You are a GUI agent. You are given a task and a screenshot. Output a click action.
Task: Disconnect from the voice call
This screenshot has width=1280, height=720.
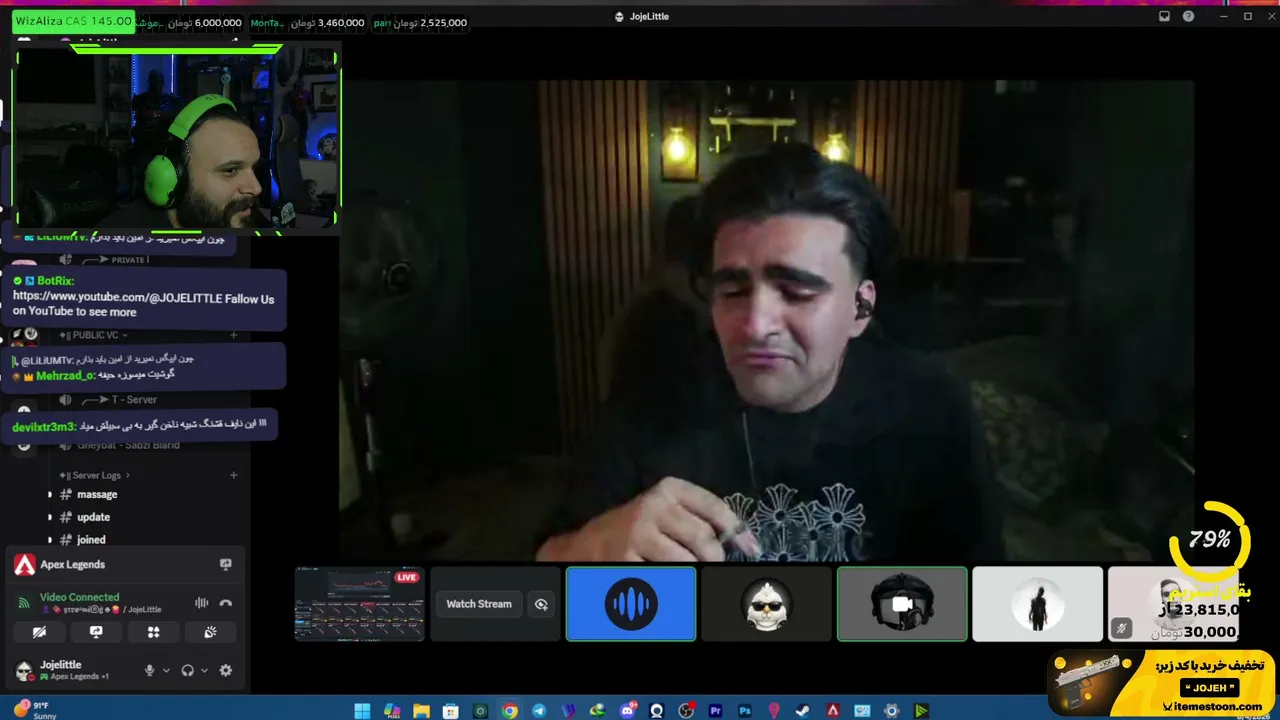tap(226, 603)
